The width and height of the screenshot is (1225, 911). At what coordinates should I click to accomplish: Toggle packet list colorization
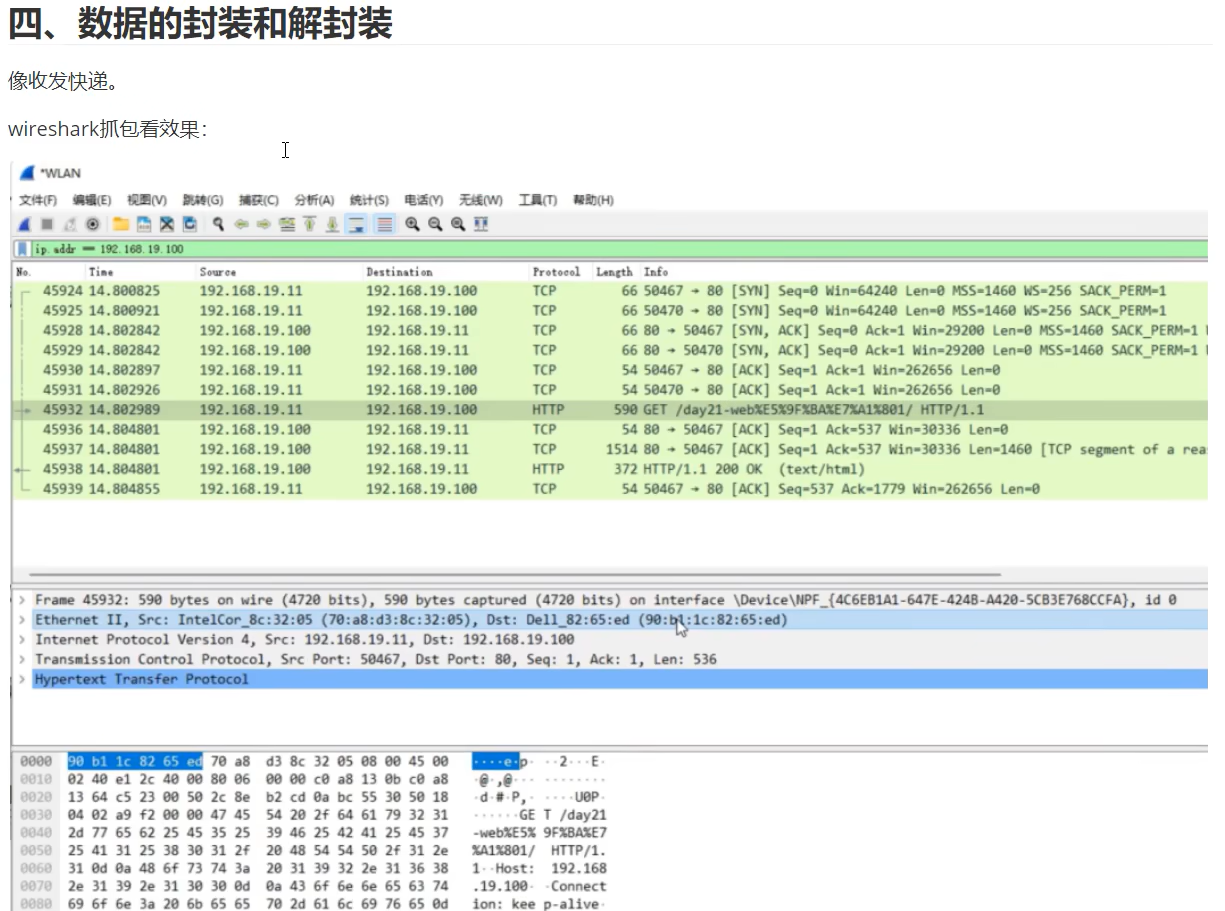pyautogui.click(x=384, y=225)
